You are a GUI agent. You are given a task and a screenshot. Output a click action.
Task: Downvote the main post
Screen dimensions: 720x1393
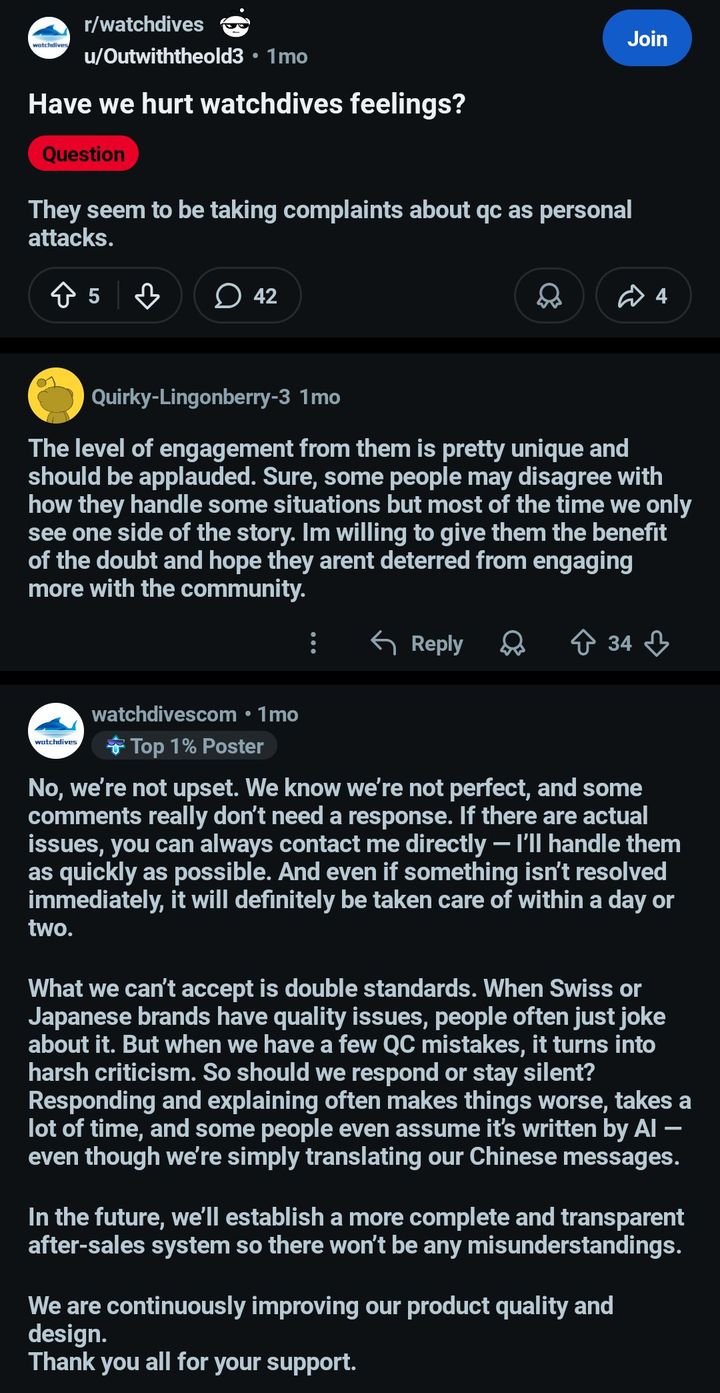(x=147, y=296)
